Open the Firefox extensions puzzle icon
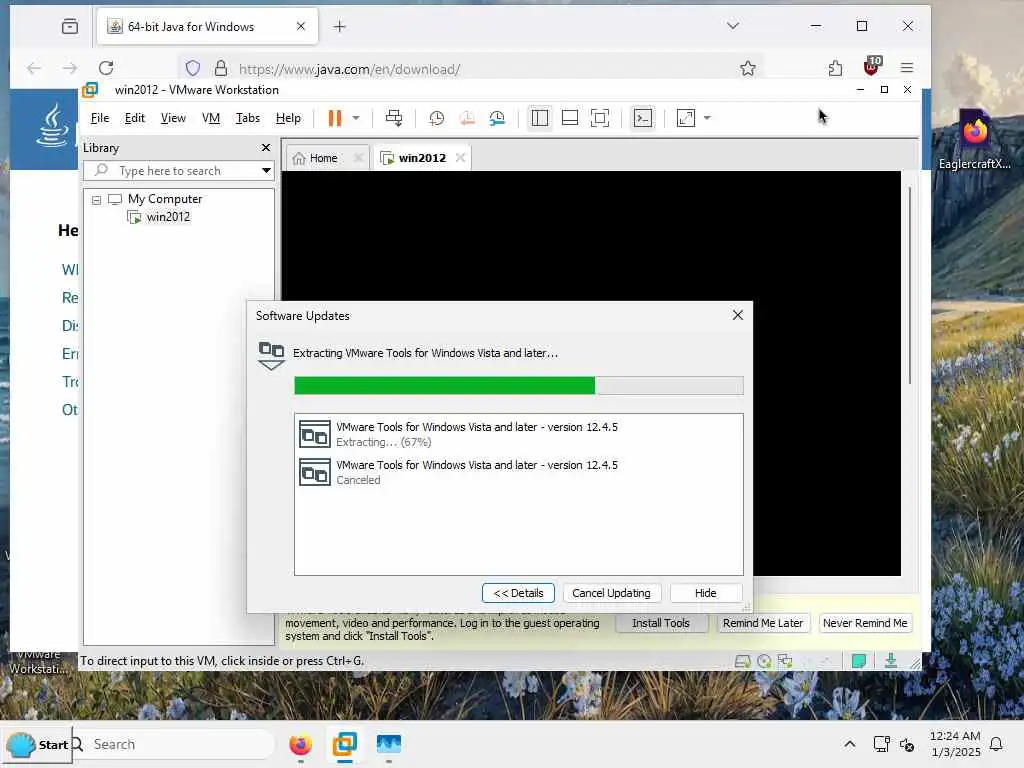The image size is (1024, 768). [835, 68]
